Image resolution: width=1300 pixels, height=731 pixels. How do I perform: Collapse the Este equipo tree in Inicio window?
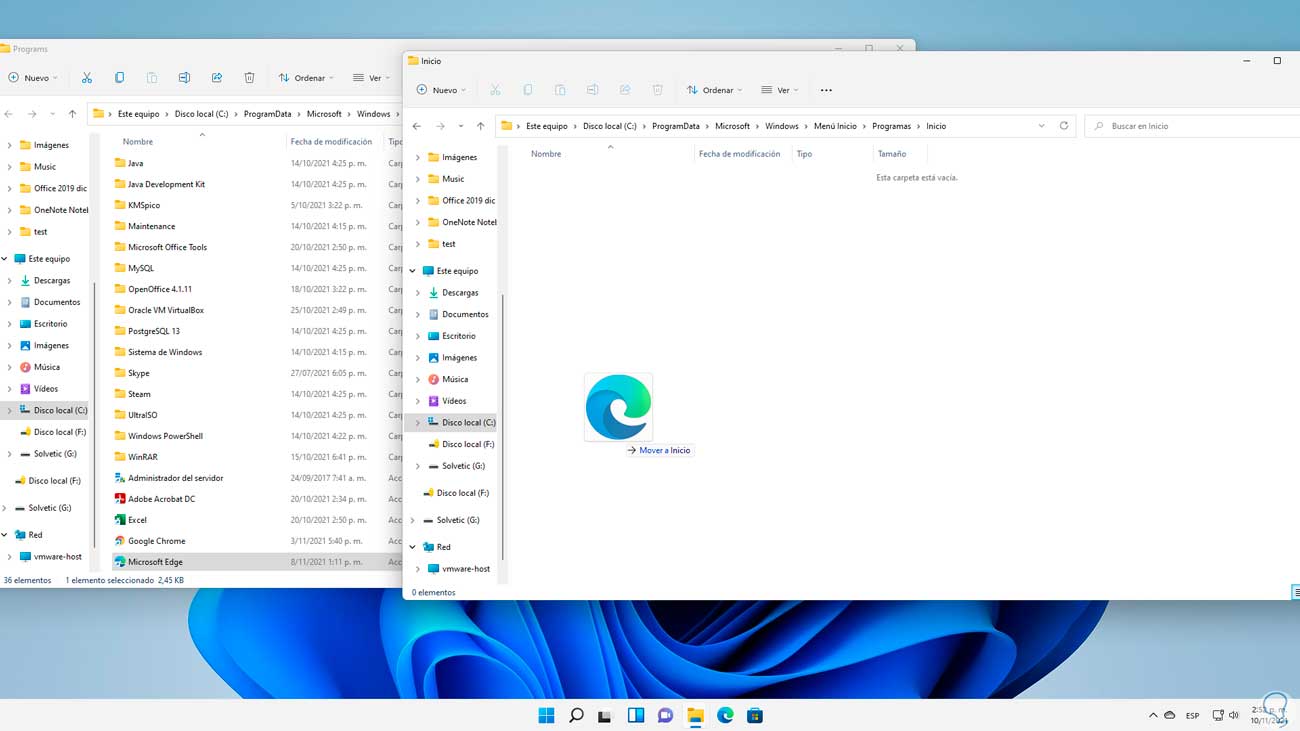tap(412, 271)
